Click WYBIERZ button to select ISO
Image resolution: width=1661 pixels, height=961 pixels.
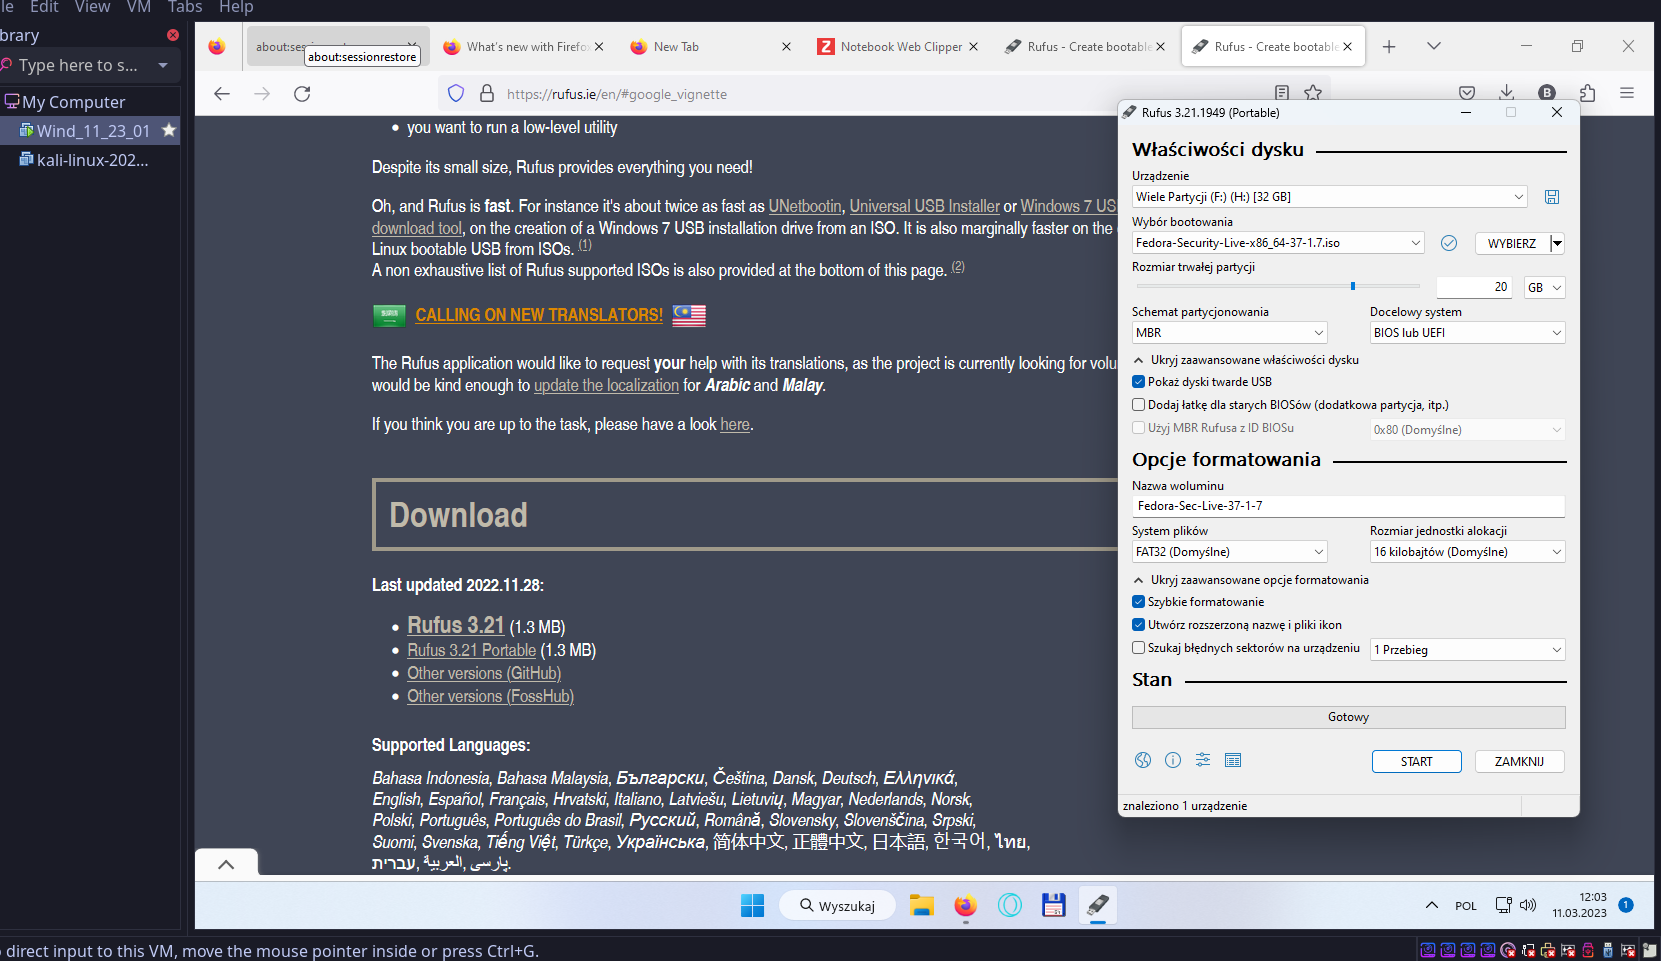tap(1511, 243)
